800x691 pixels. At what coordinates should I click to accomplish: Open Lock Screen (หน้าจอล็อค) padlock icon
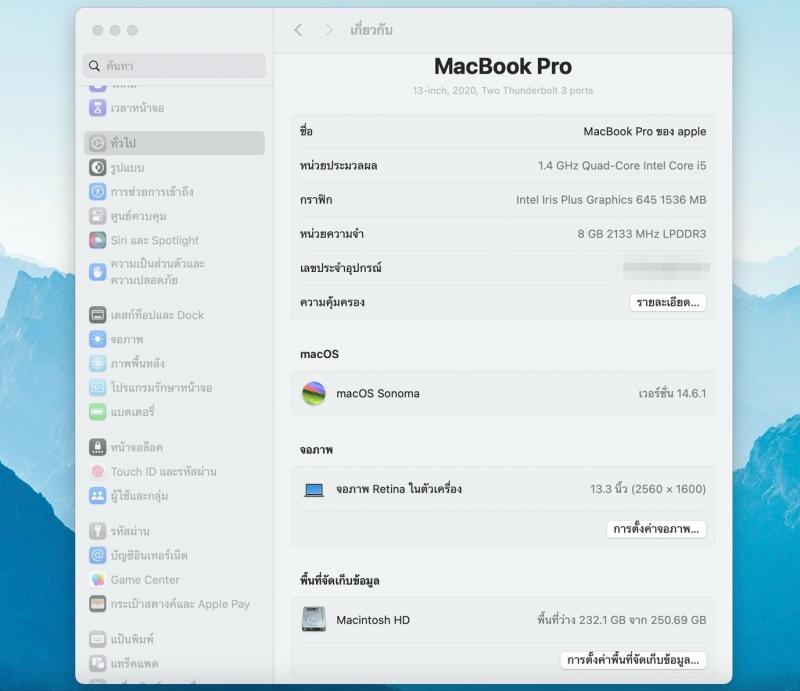click(x=97, y=447)
